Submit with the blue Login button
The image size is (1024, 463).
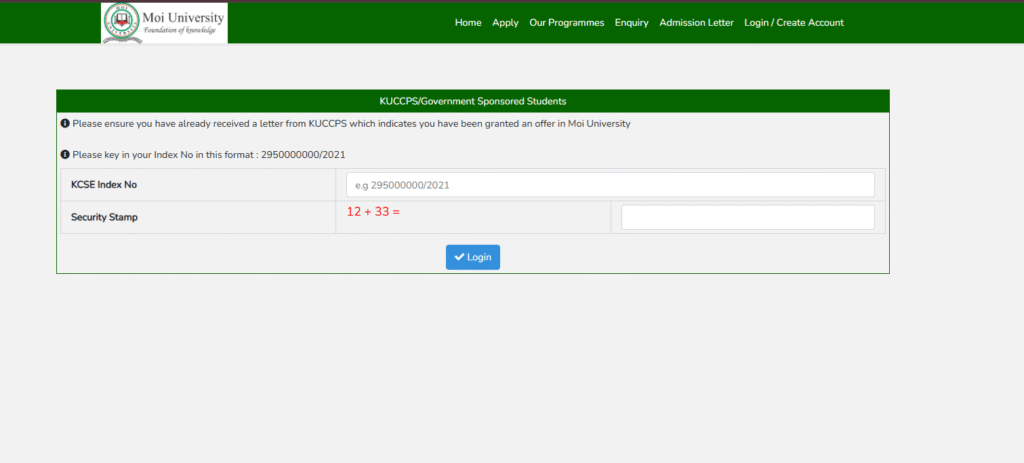473,257
